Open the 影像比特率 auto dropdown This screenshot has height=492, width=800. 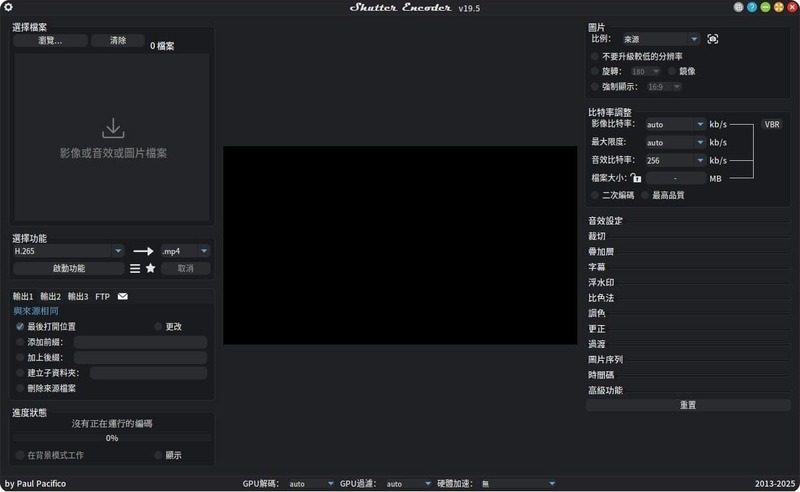[675, 125]
